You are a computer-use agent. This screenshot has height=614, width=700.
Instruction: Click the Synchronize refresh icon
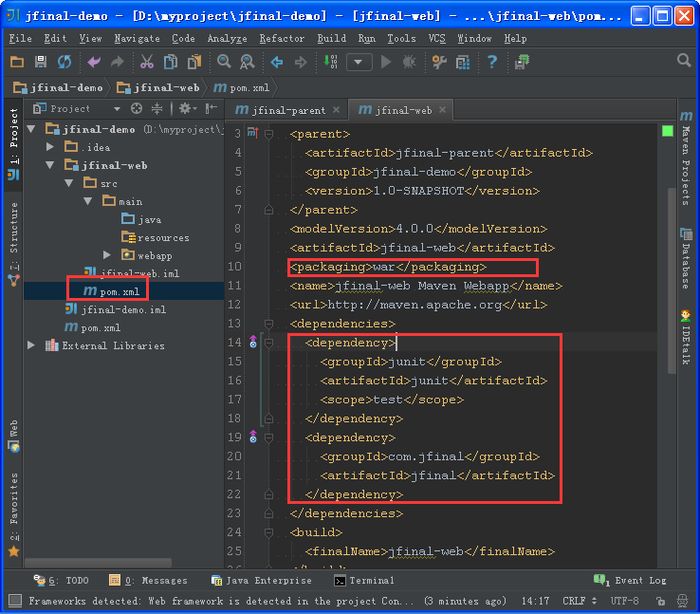[x=65, y=62]
